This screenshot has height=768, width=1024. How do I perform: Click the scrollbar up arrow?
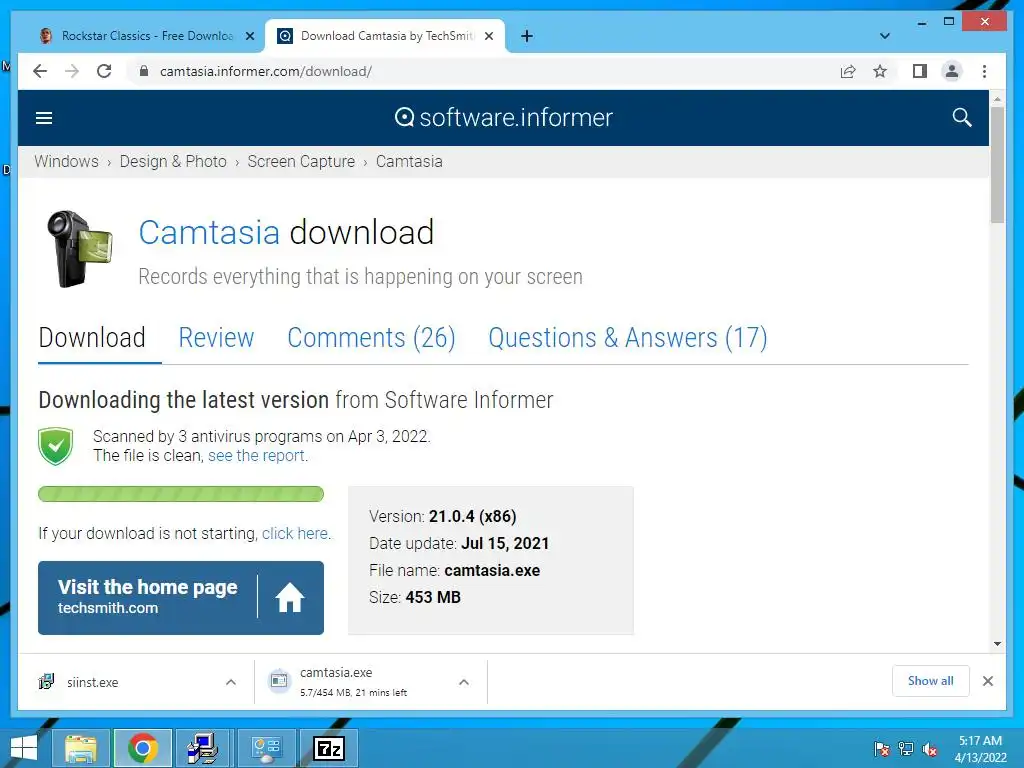click(997, 99)
